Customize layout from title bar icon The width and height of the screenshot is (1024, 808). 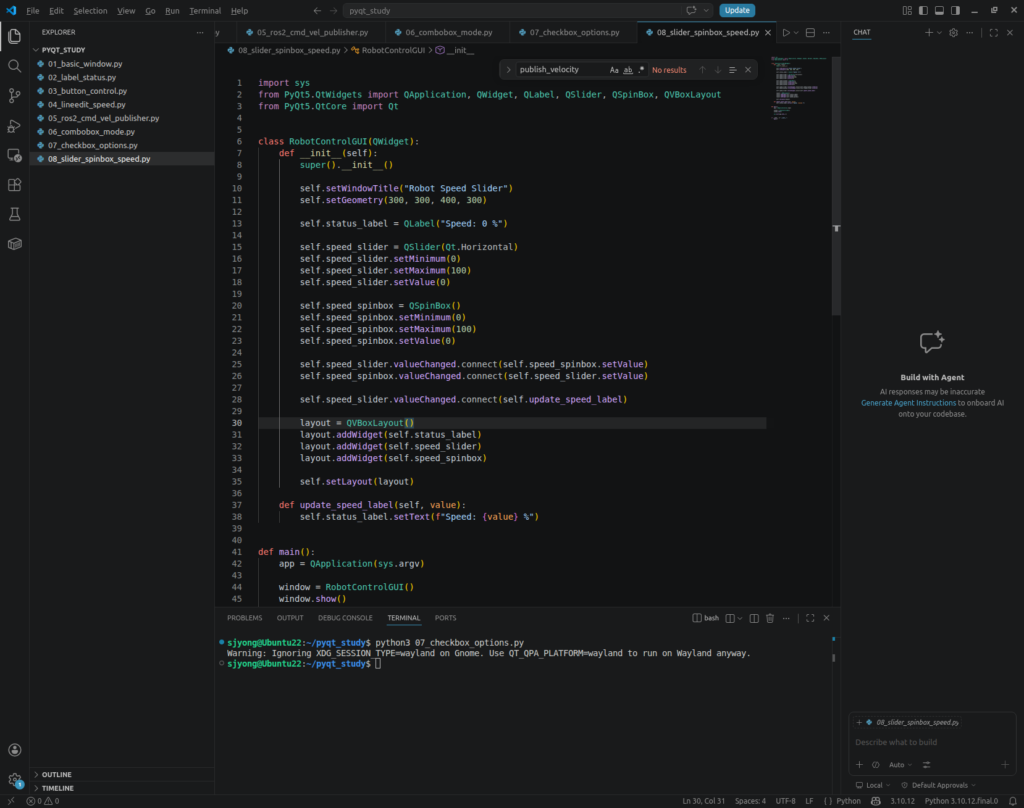coord(907,10)
